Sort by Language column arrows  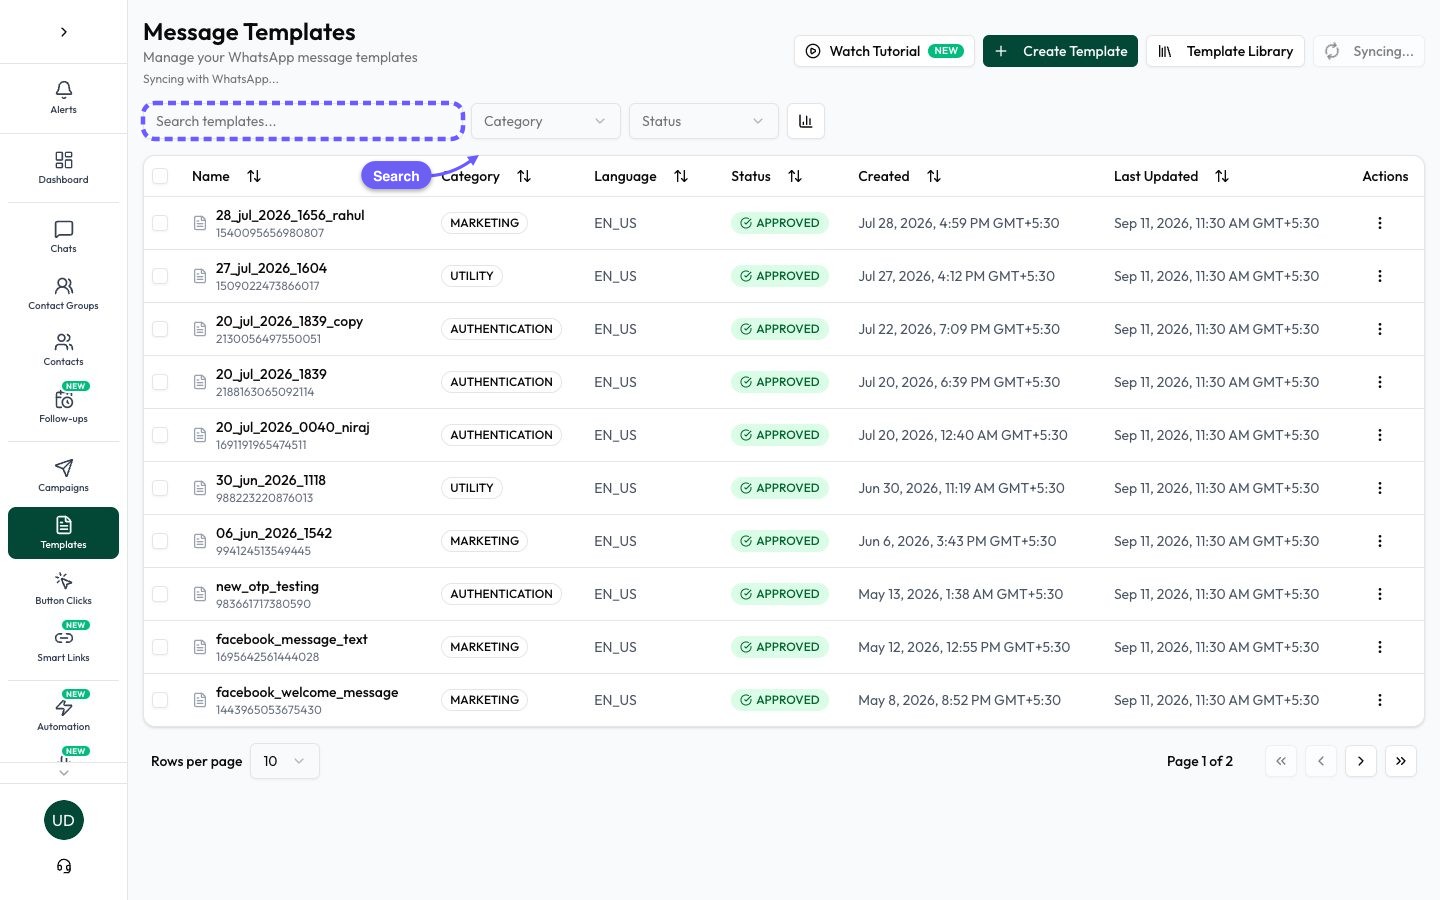pos(681,176)
